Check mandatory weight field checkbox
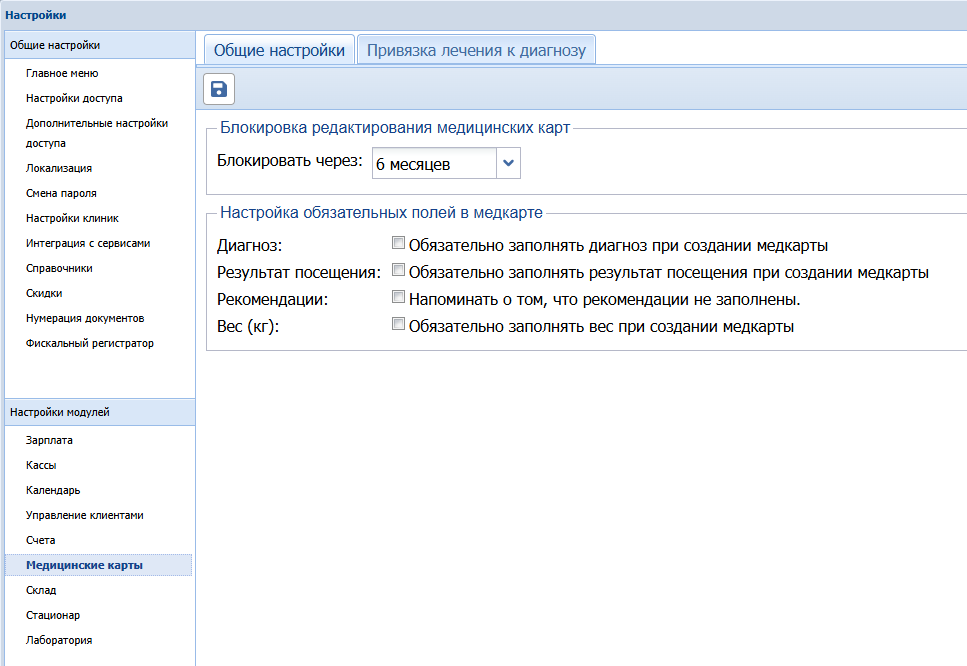 pos(399,325)
